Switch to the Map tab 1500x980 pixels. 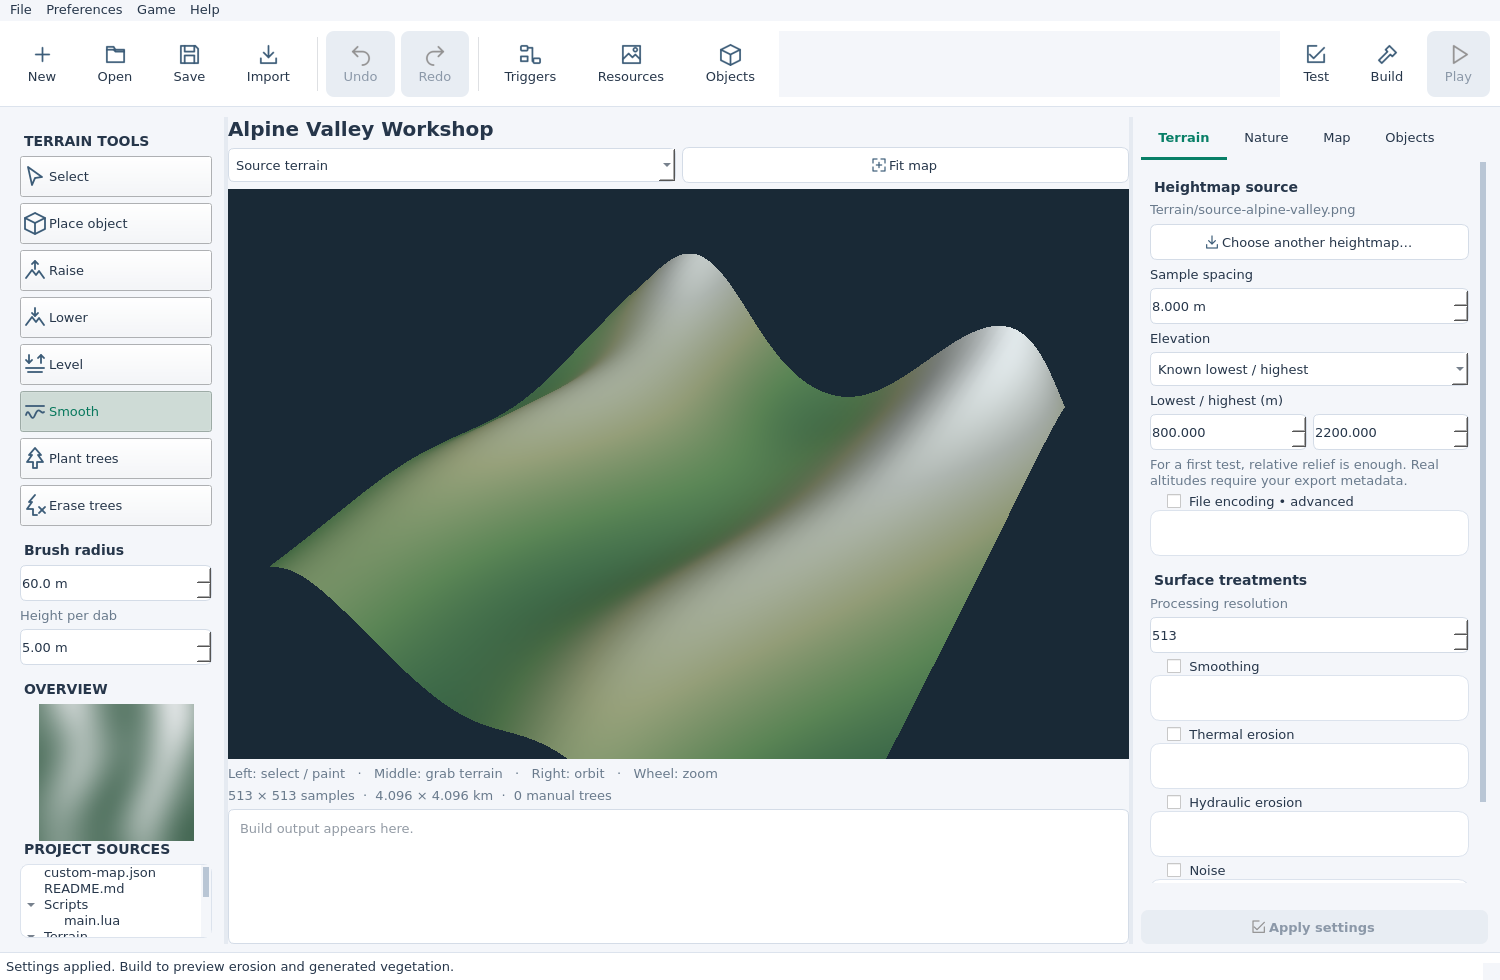click(1337, 138)
